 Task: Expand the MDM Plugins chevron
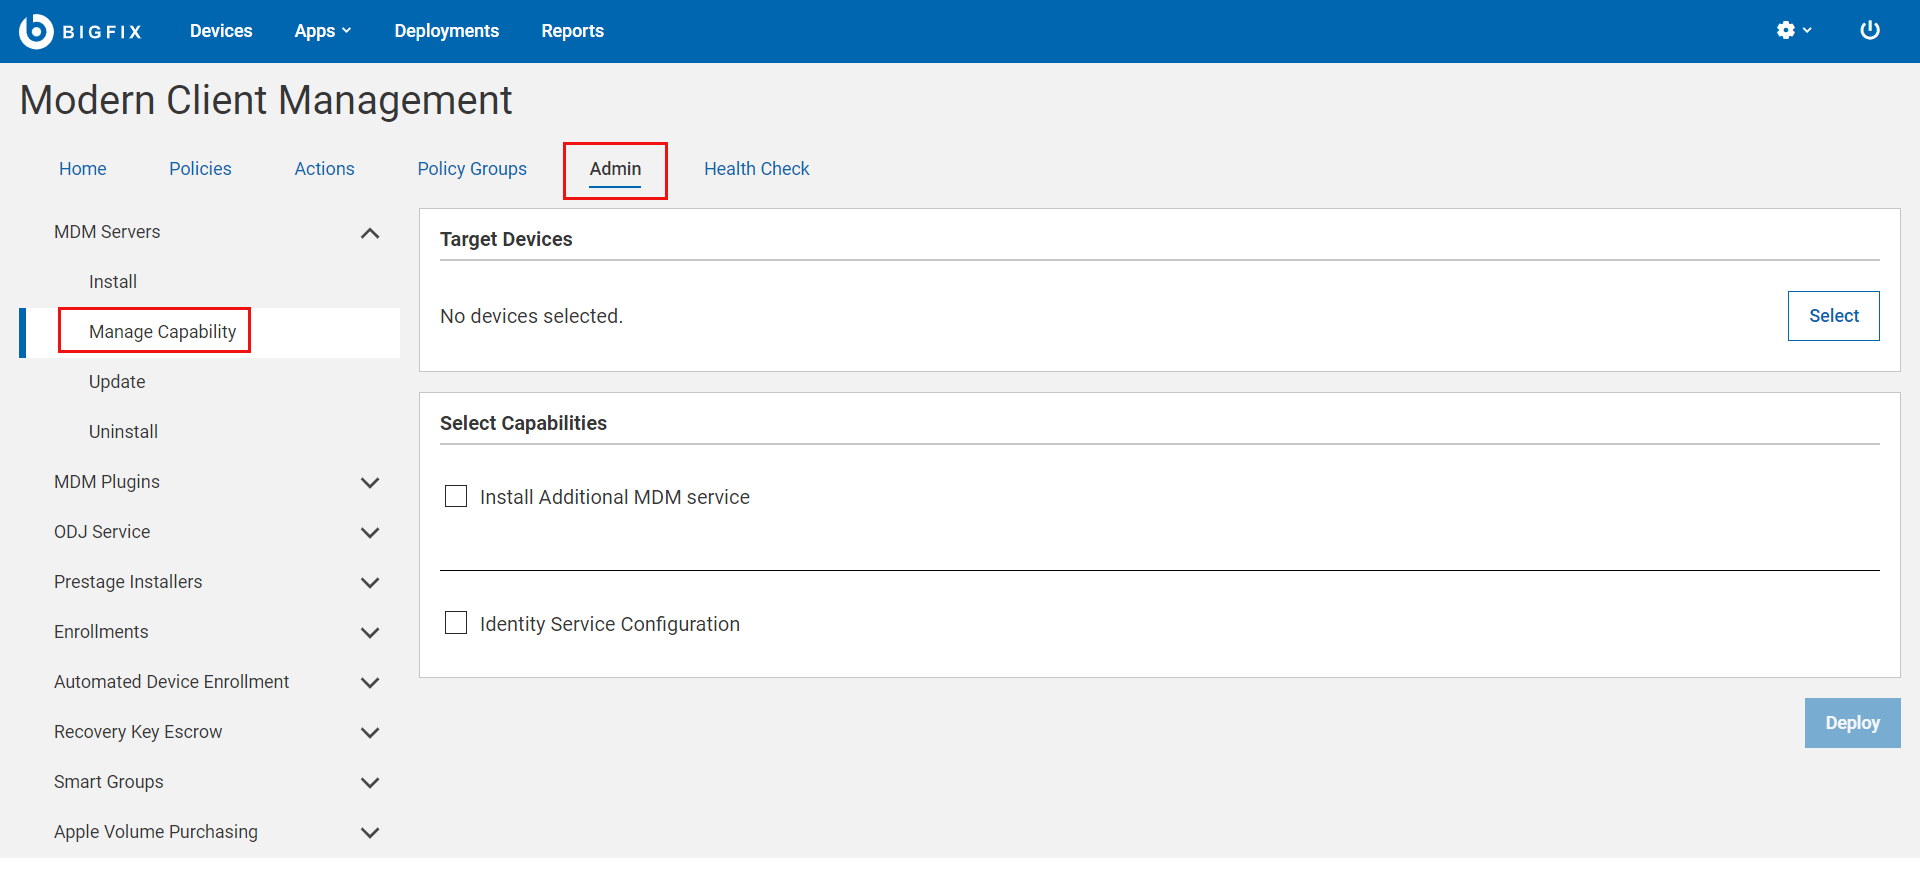[370, 483]
